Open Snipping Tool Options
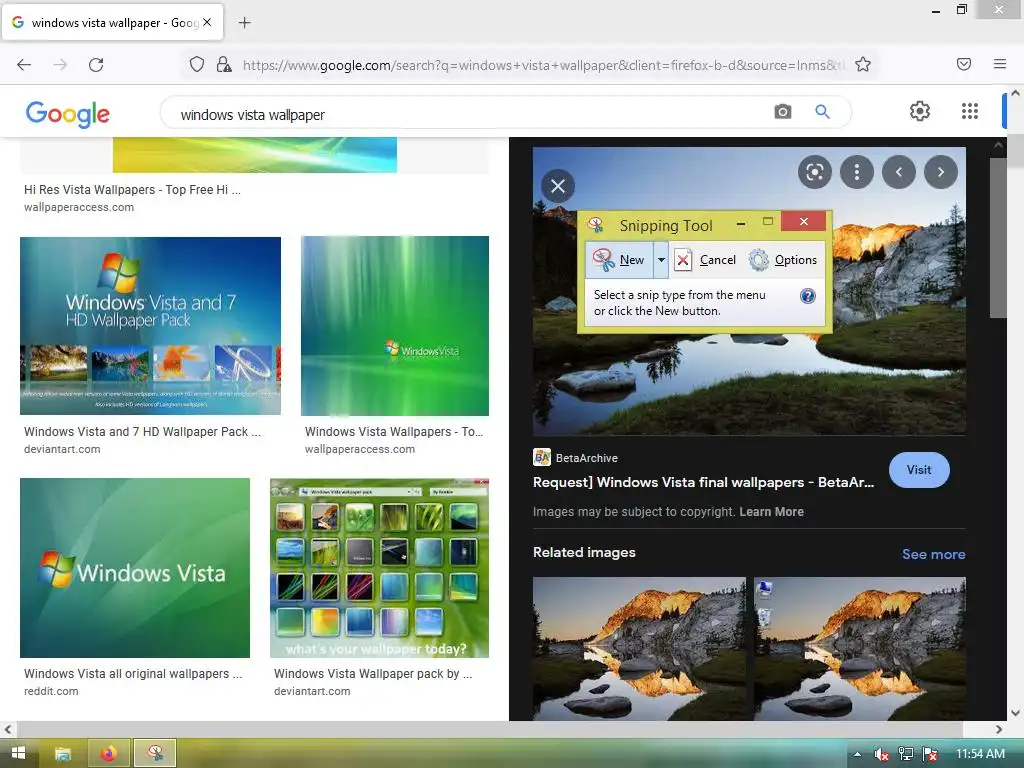The image size is (1024, 768). 782,260
